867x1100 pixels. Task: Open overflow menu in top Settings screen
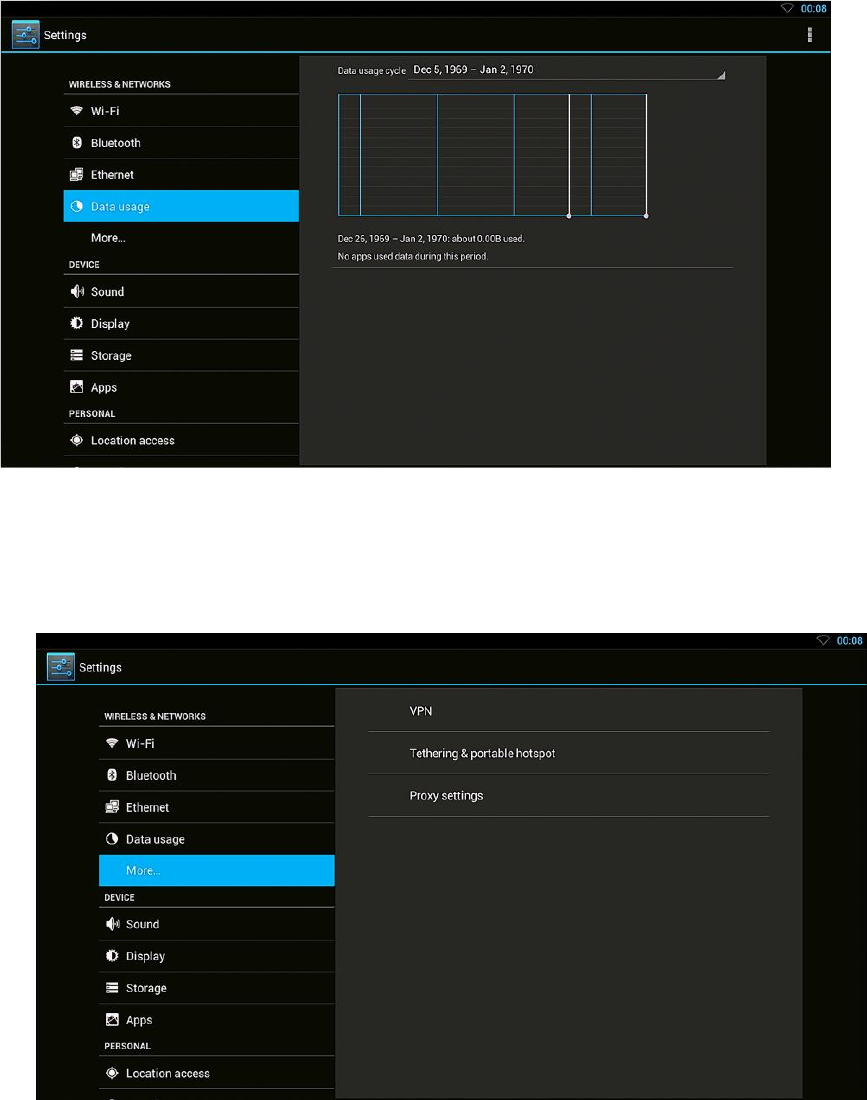coord(809,34)
